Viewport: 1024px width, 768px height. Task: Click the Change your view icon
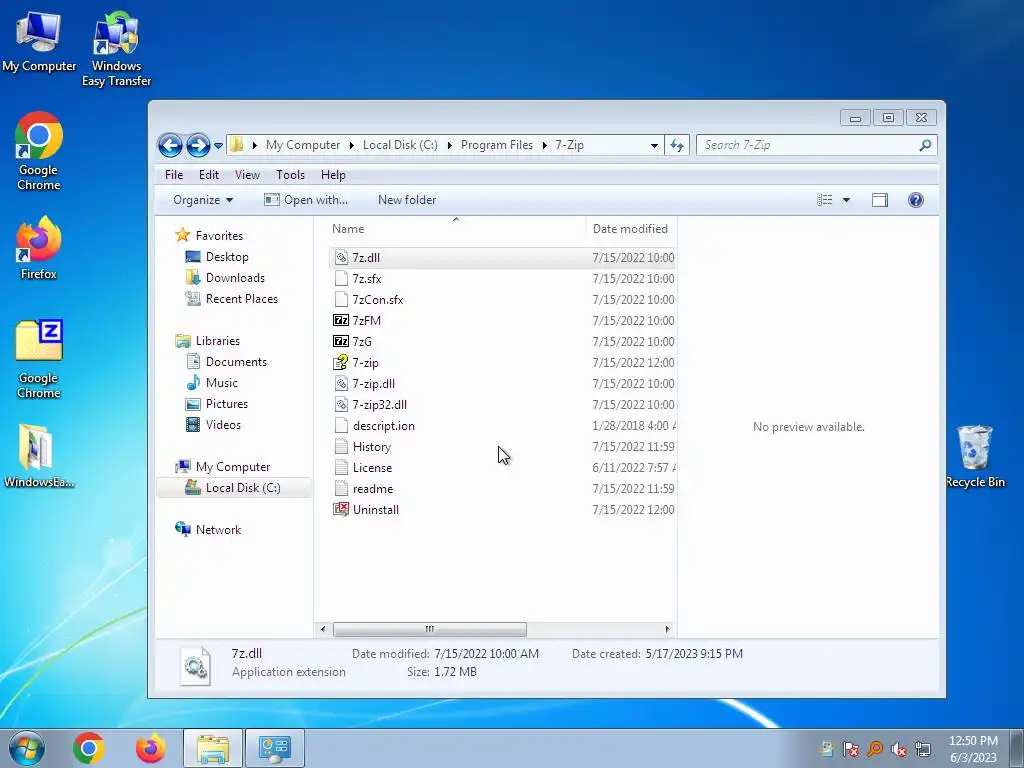(825, 200)
